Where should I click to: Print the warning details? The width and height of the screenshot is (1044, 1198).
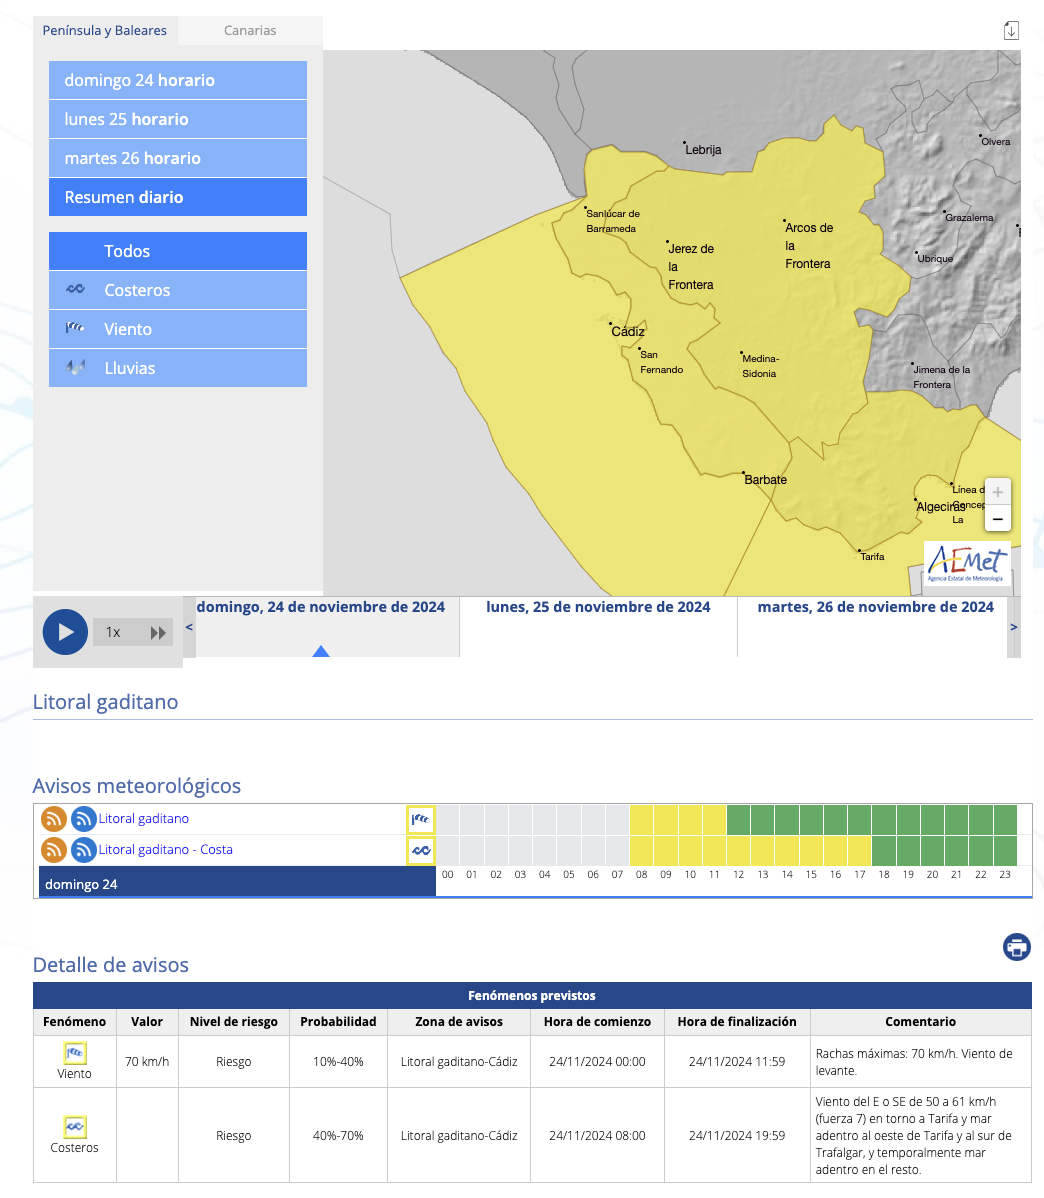click(1016, 947)
